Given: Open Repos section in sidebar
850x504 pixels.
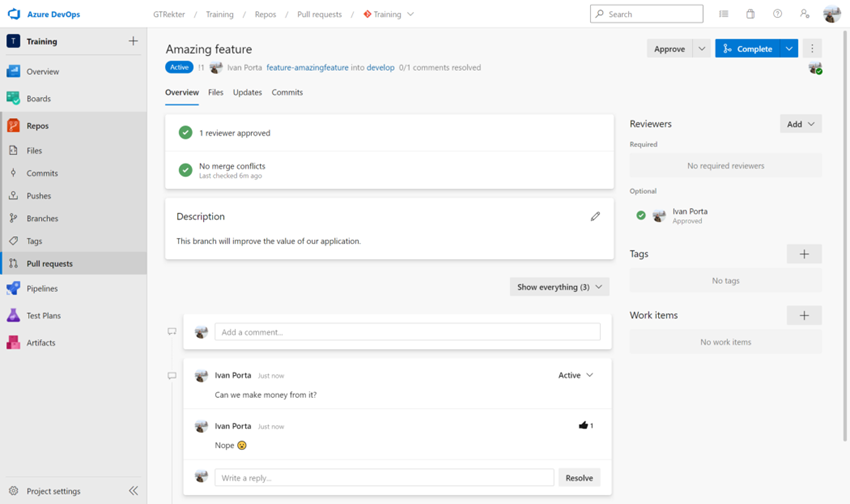Looking at the screenshot, I should tap(37, 126).
